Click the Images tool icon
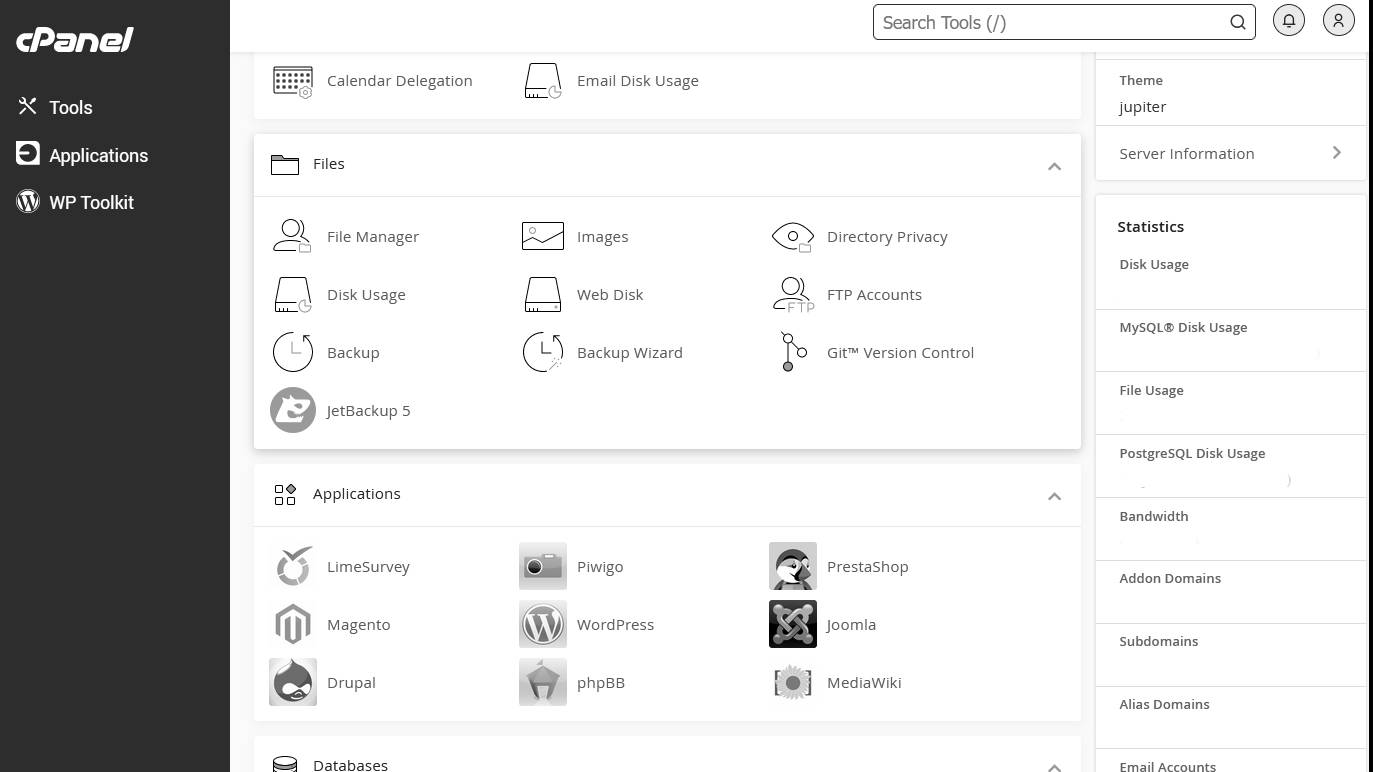 click(x=543, y=236)
